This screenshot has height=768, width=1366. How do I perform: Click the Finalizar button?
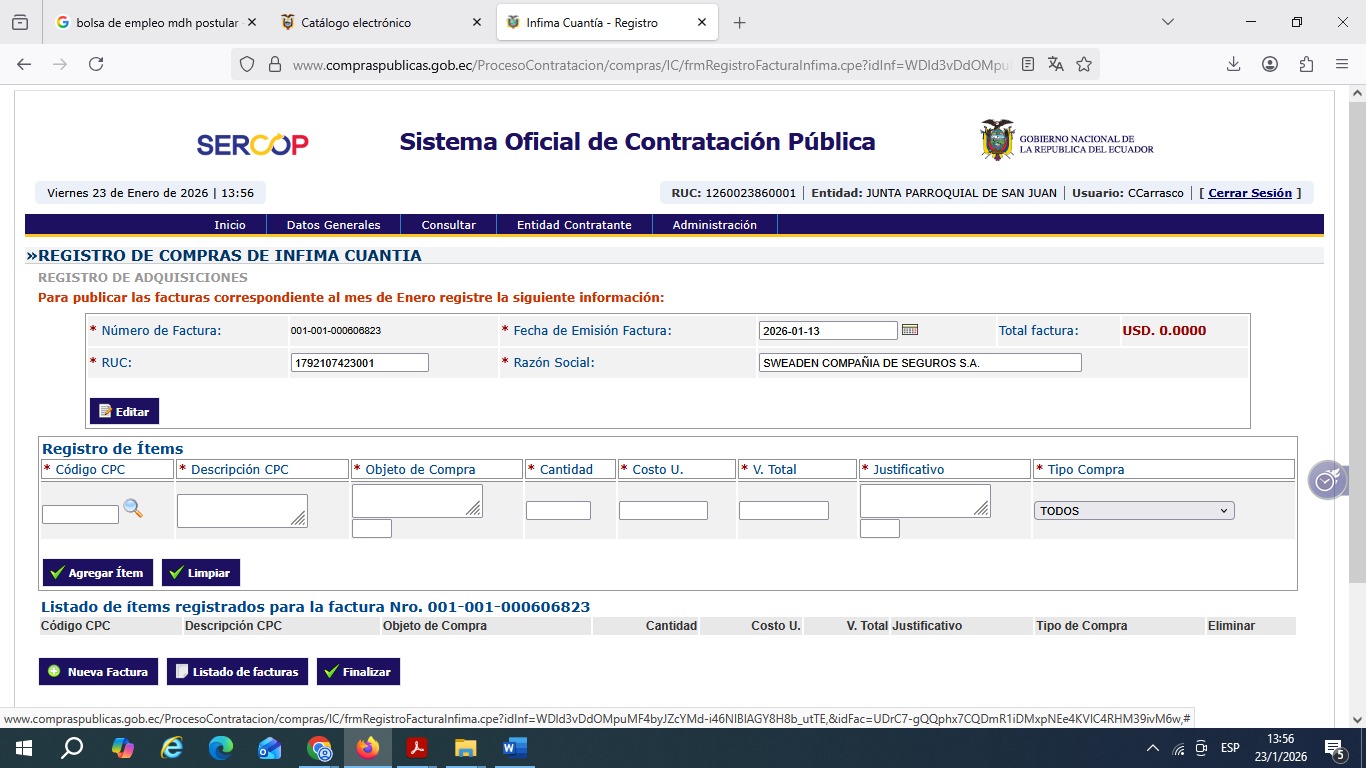[x=358, y=672]
